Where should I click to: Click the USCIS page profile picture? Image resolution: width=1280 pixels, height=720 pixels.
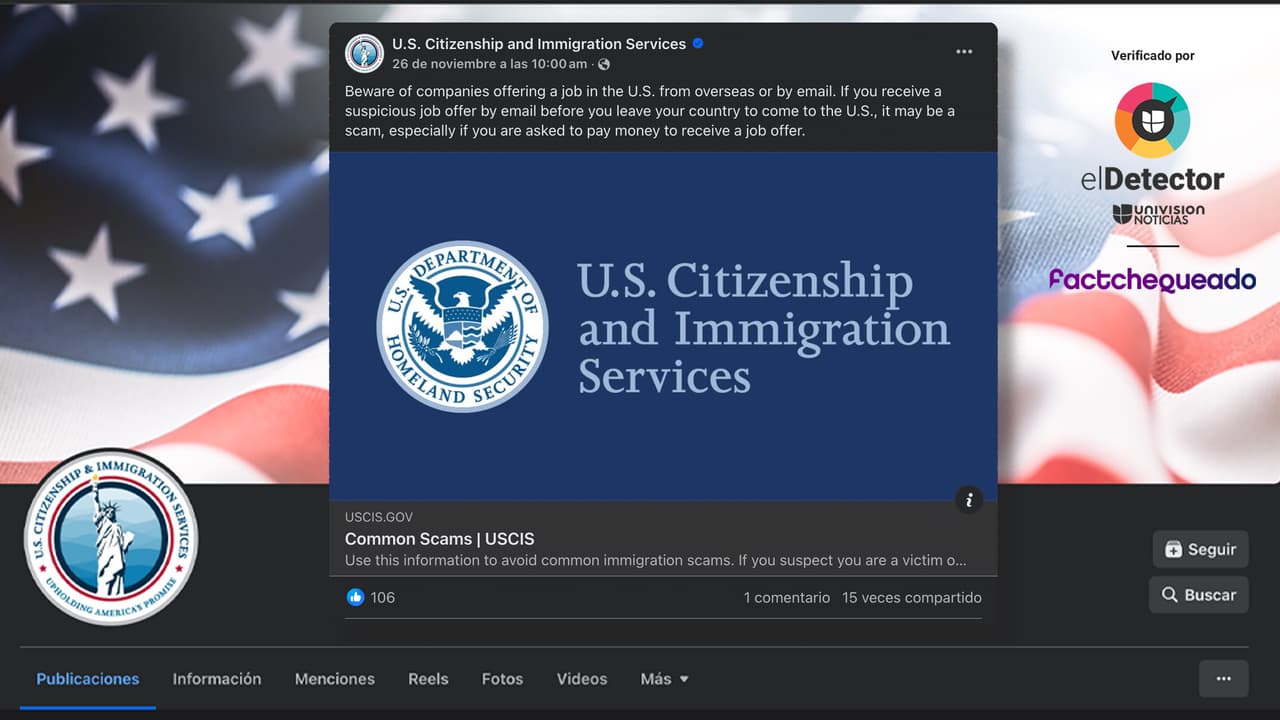pos(111,537)
